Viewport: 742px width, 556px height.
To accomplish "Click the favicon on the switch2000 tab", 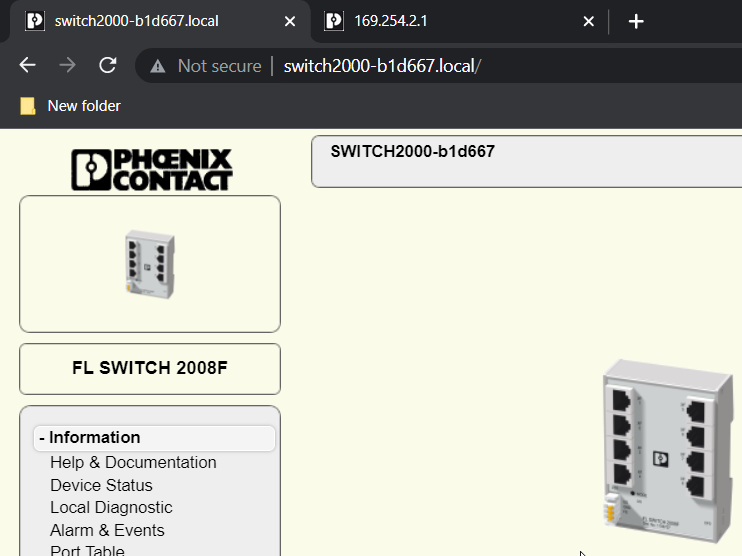I will [x=35, y=21].
